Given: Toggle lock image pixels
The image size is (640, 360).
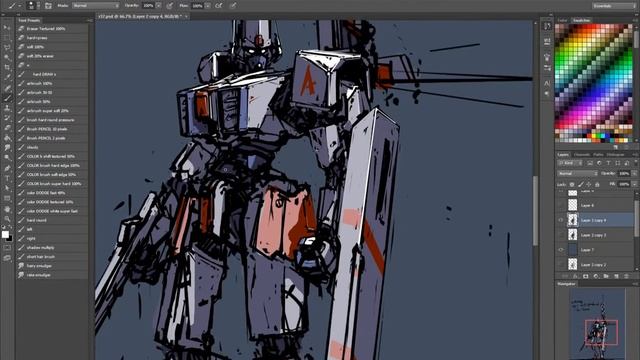Looking at the screenshot, I should click(580, 184).
